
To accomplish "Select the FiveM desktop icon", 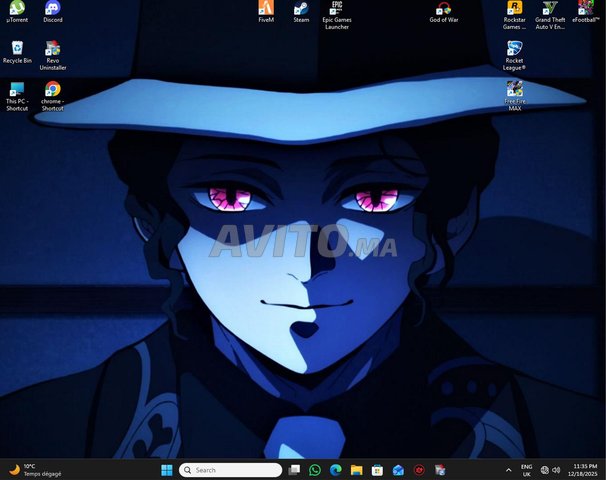I will point(266,10).
